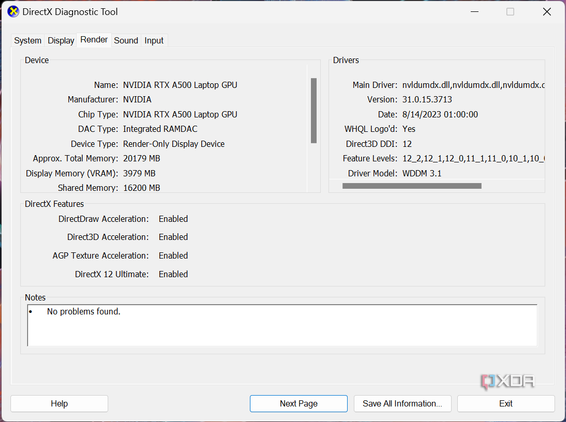Go to the Sound tab
This screenshot has height=422, width=566.
(x=126, y=40)
